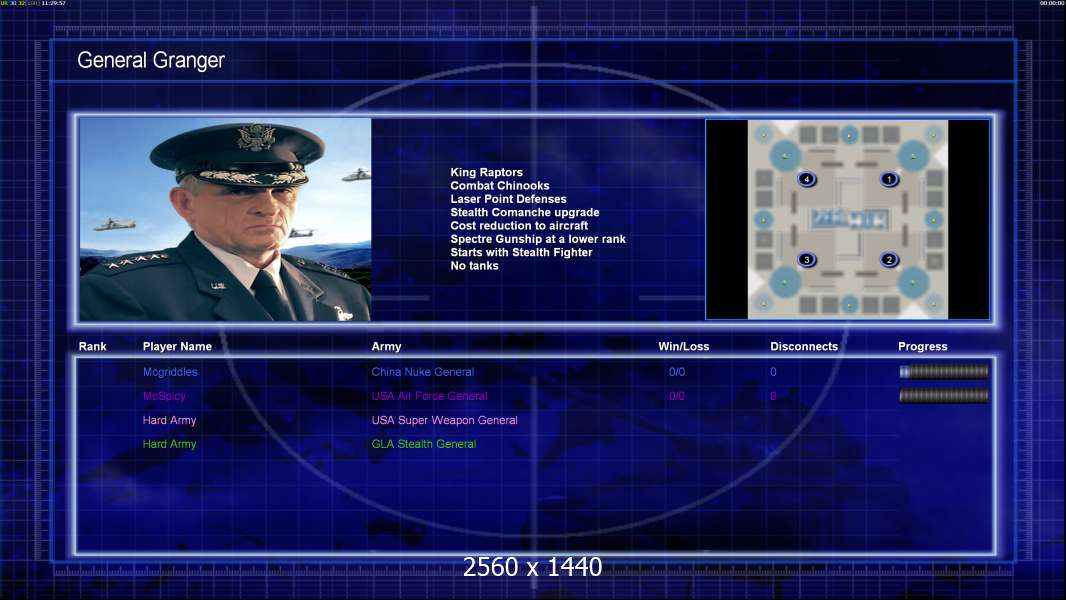The image size is (1066, 600).
Task: Click the map preview thumbnail
Action: pos(848,219)
